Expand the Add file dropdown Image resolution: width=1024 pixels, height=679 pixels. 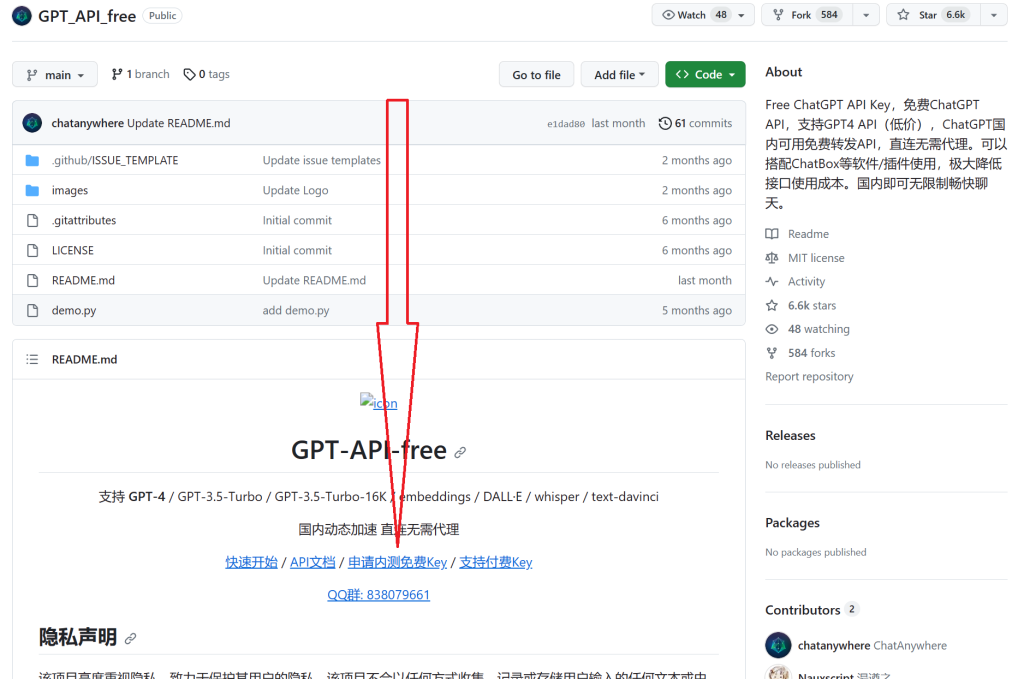coord(620,74)
